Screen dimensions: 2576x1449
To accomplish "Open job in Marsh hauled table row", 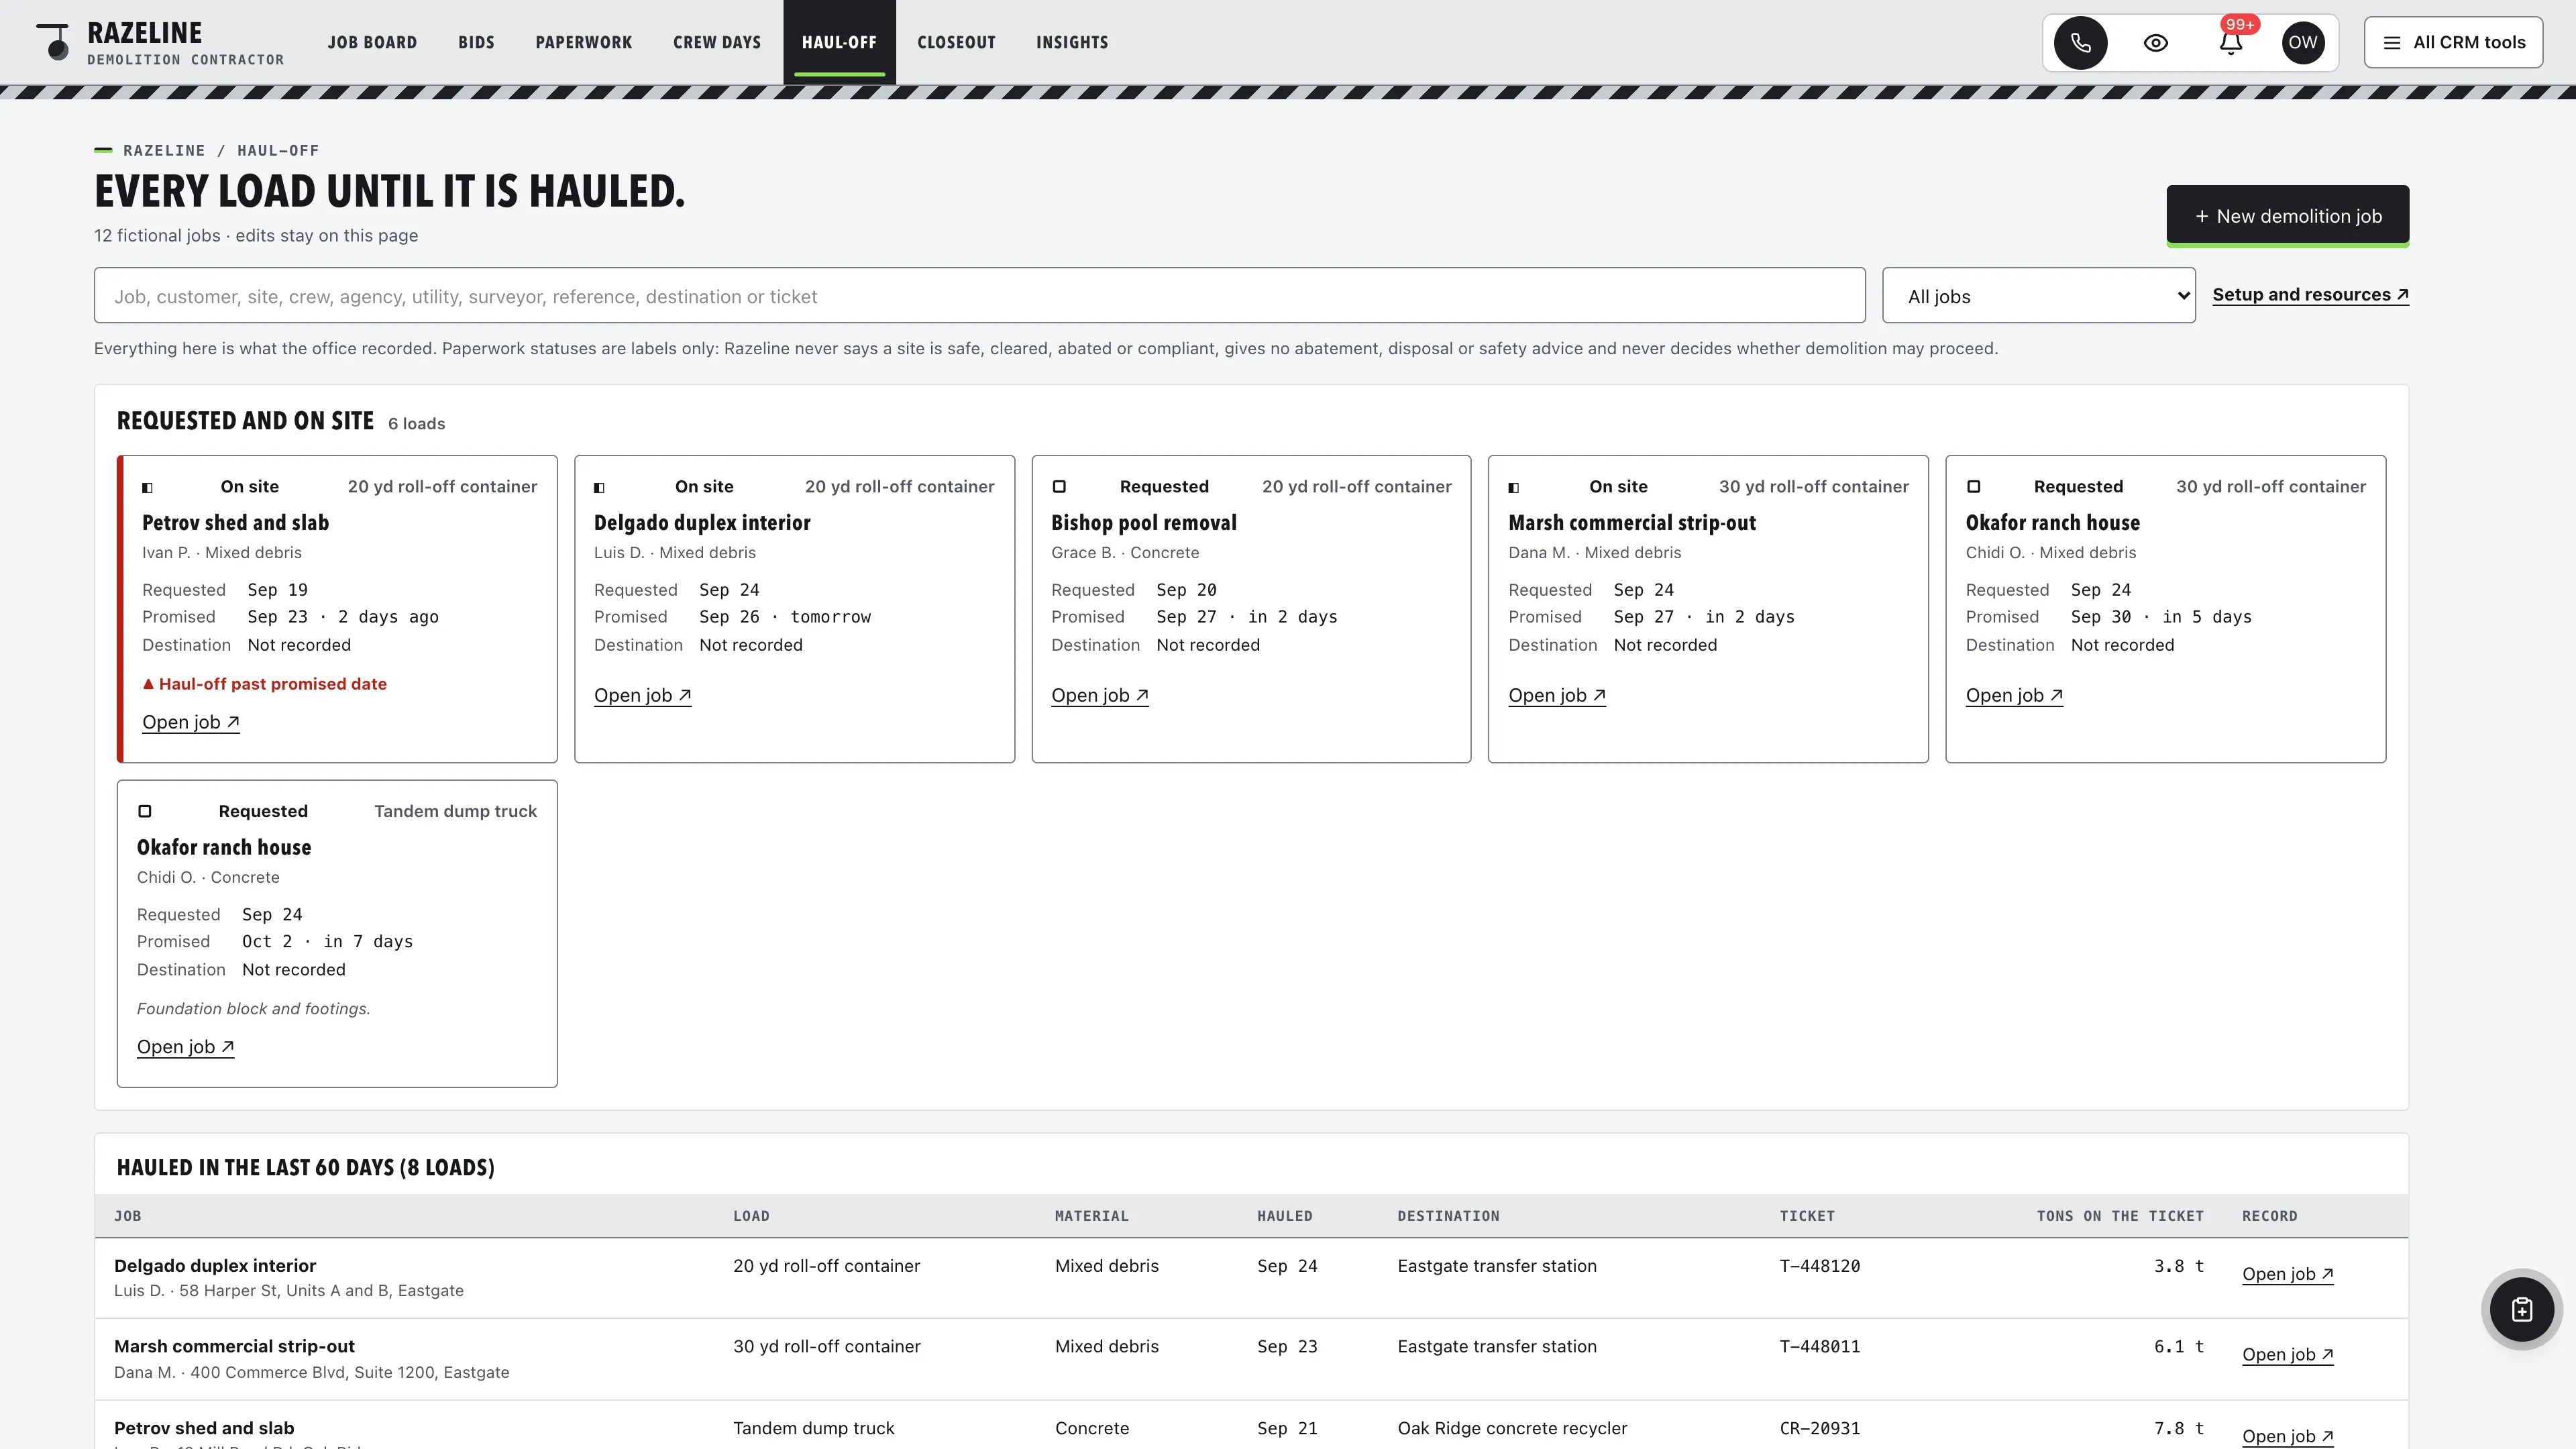I will point(2287,1355).
